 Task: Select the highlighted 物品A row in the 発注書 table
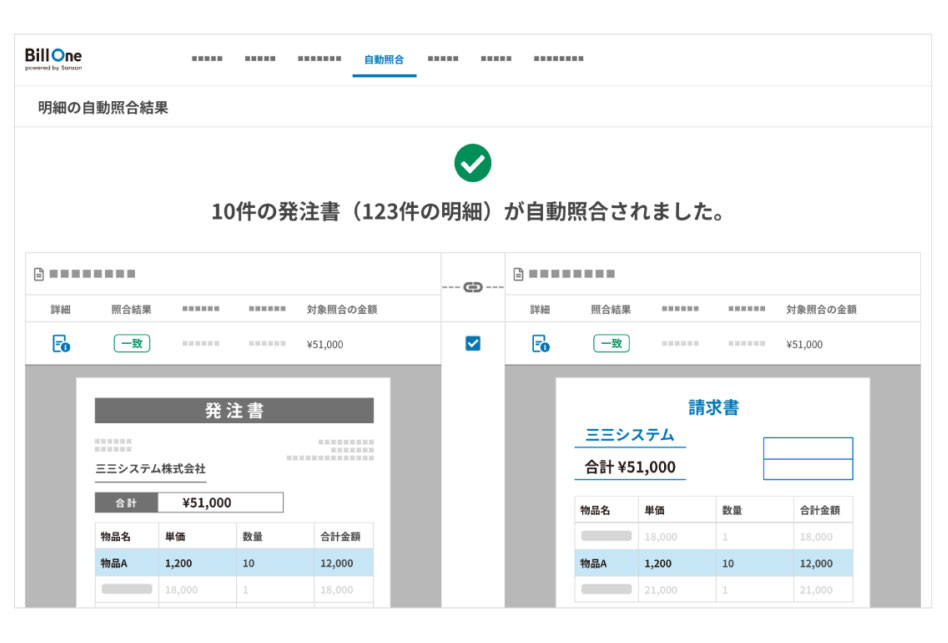(232, 564)
